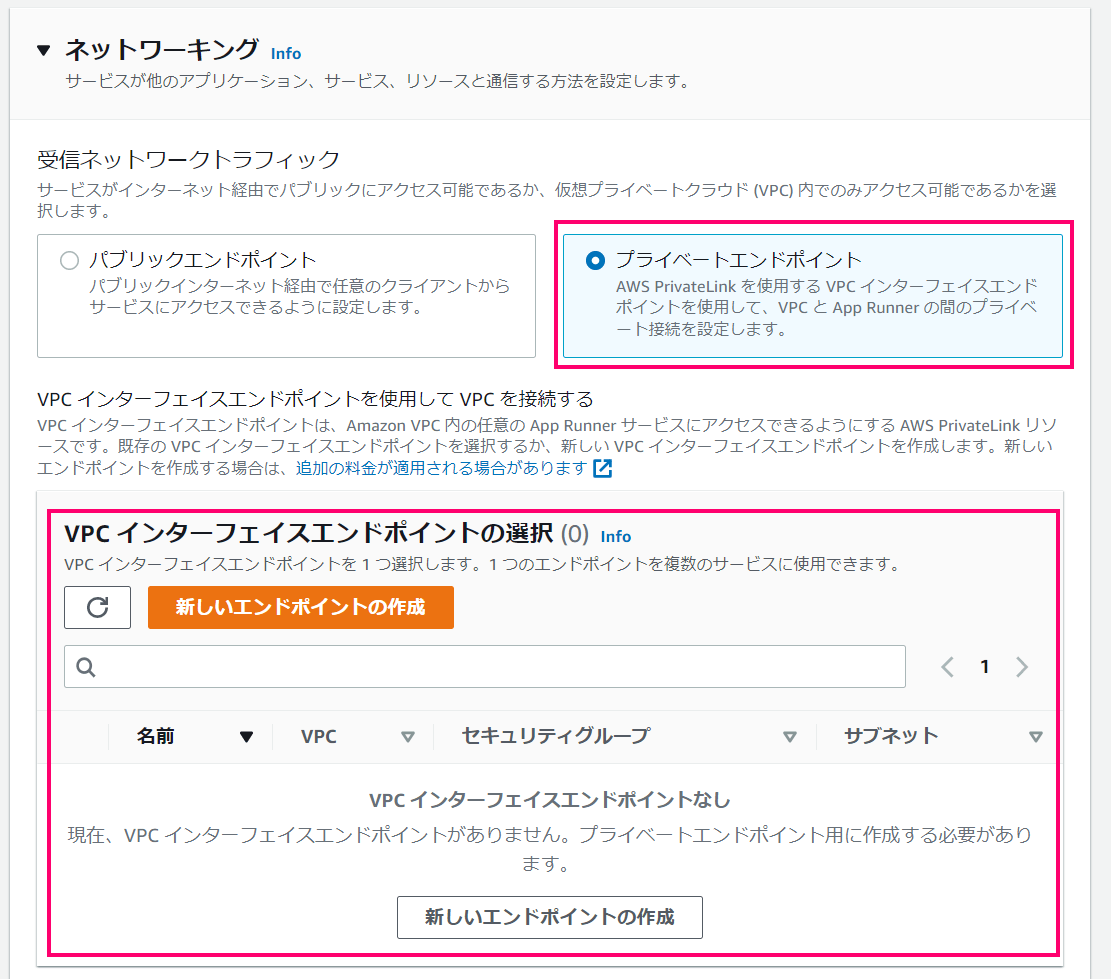The width and height of the screenshot is (1111, 979).
Task: Click orange 新しいエンドポイントの作成 button
Action: click(300, 607)
